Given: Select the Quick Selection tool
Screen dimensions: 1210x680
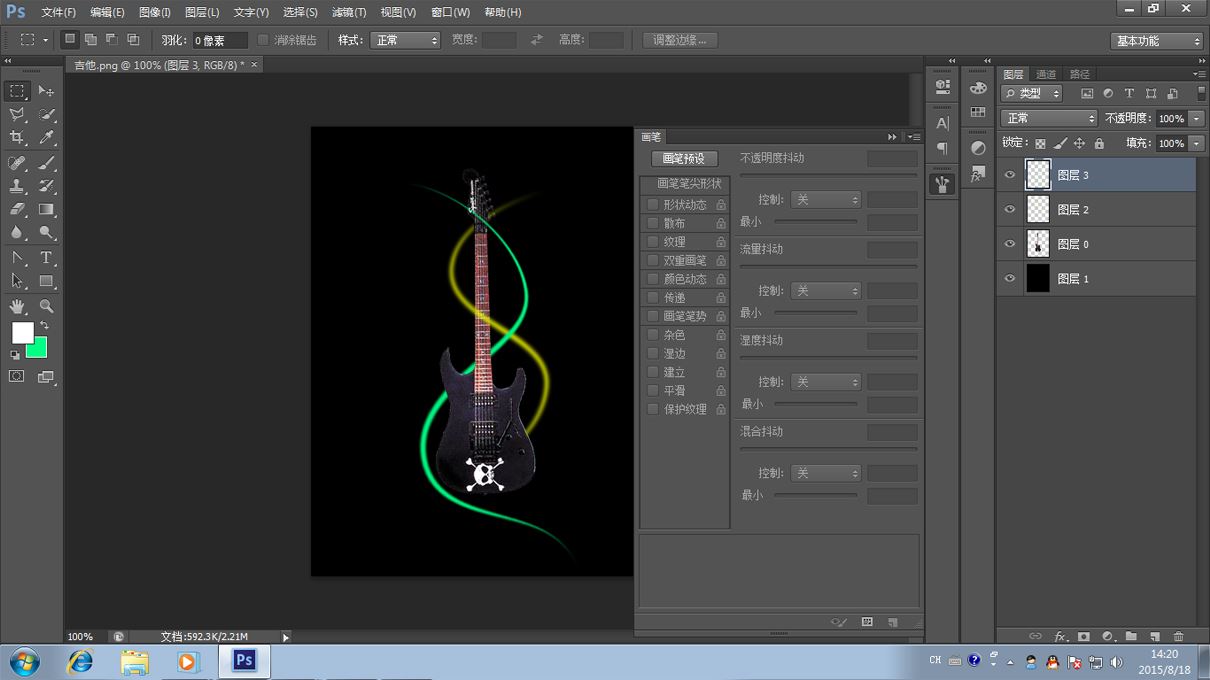Looking at the screenshot, I should coord(47,115).
